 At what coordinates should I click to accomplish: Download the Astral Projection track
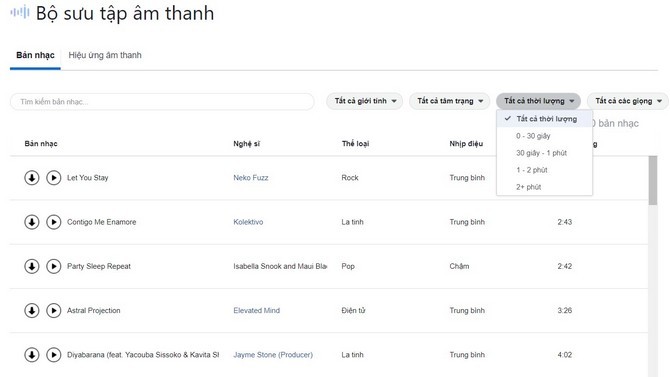[32, 310]
